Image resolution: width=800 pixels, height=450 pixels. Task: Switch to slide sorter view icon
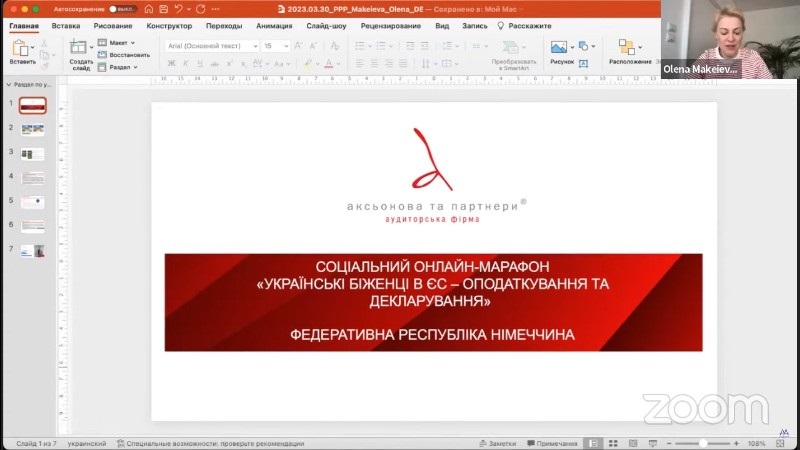(613, 443)
